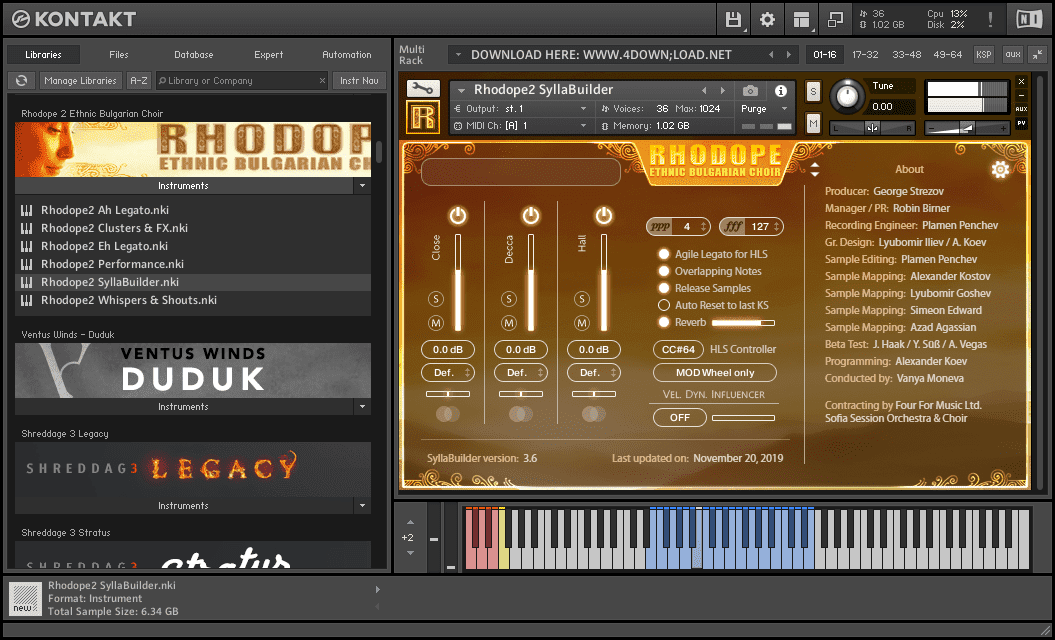Open instrument edit wrench icon
Image resolution: width=1055 pixels, height=640 pixels.
(x=423, y=88)
